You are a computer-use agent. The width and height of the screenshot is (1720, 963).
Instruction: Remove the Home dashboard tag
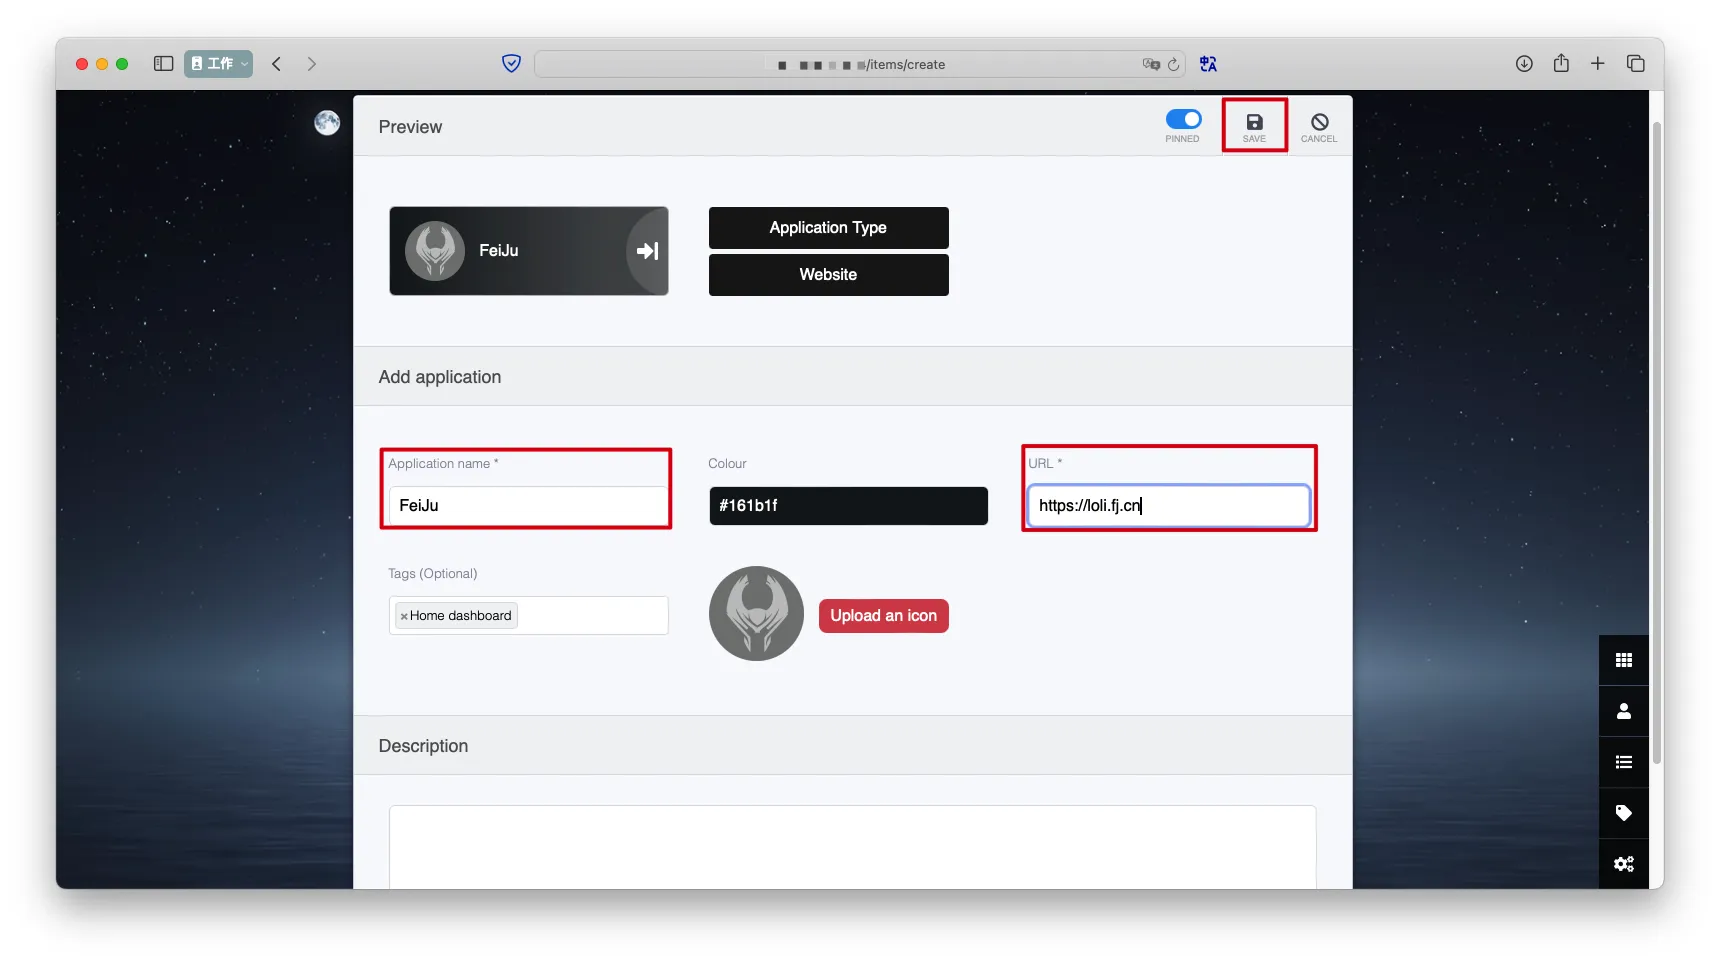pos(404,617)
